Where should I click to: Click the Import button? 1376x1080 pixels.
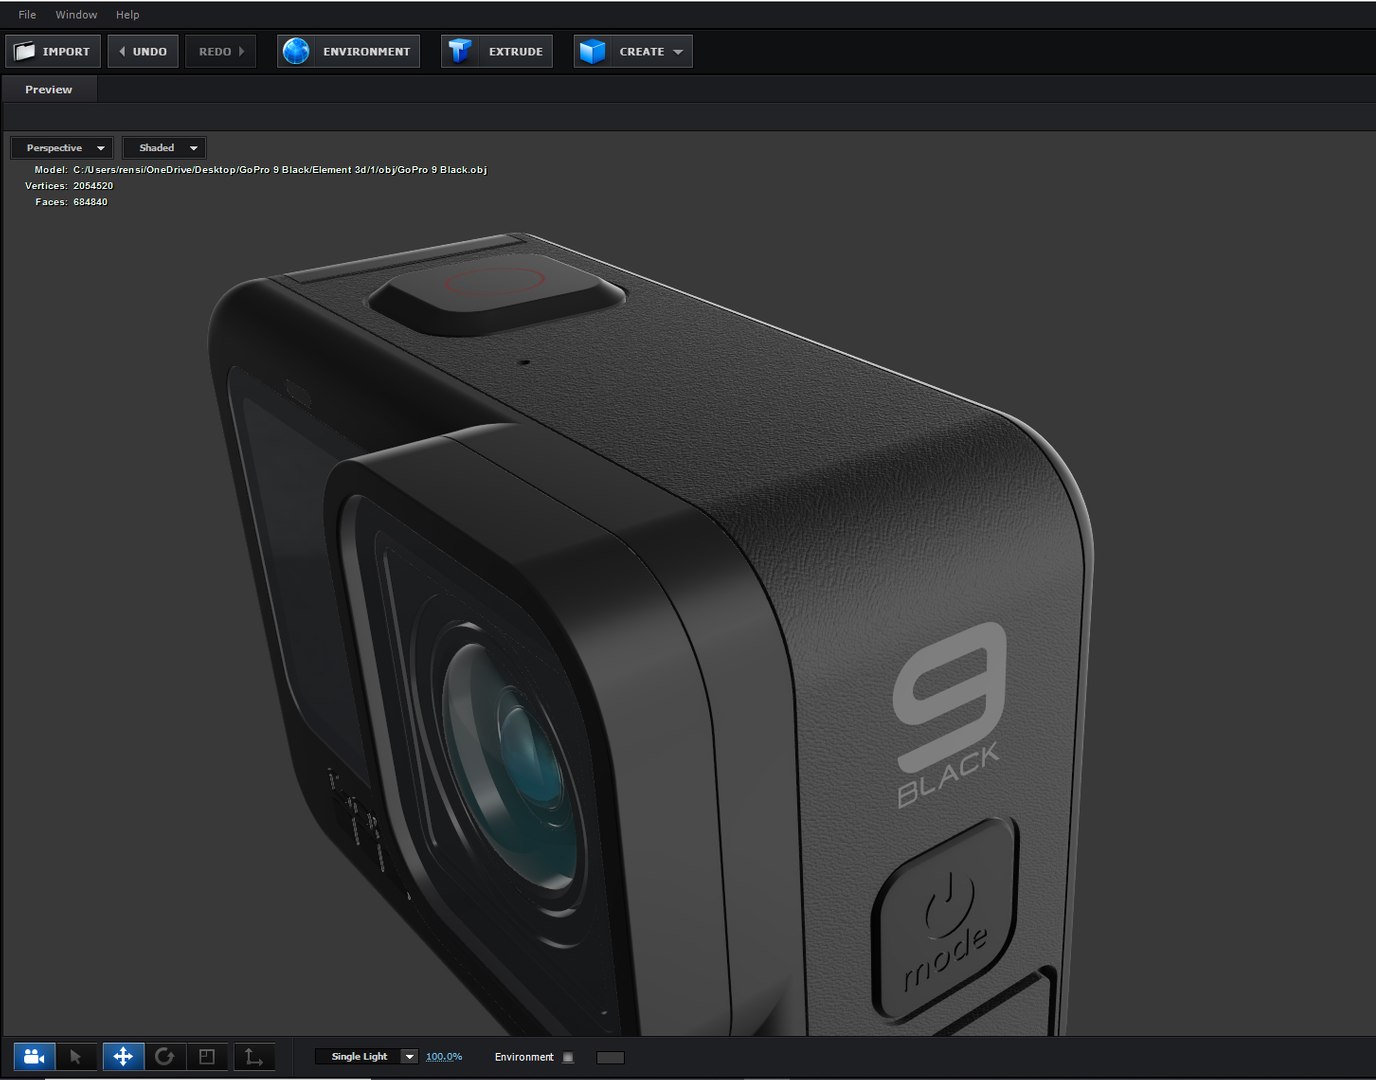(x=53, y=51)
